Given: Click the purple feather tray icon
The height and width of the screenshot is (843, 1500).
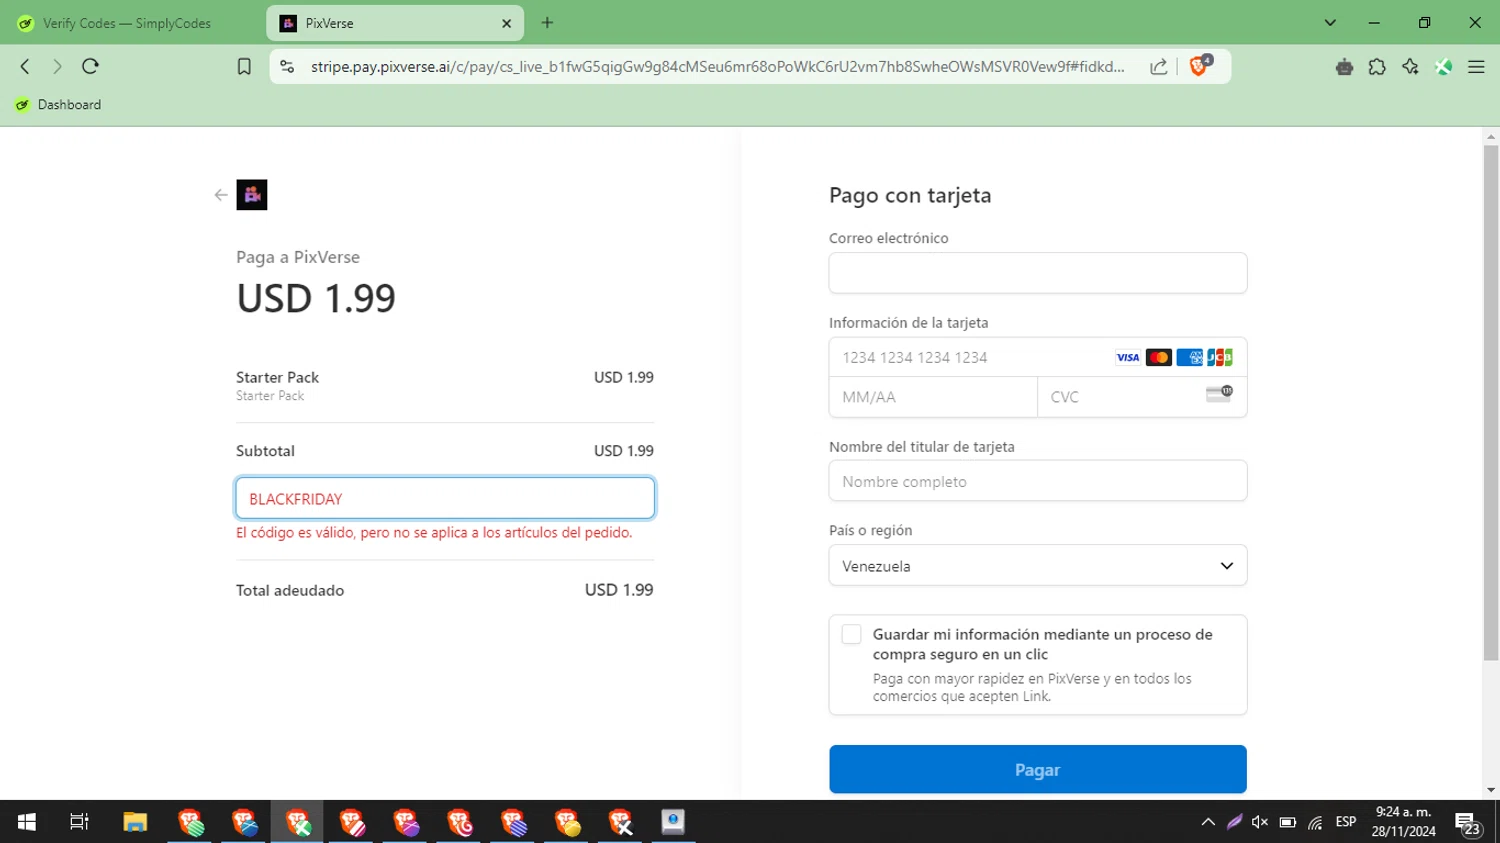Looking at the screenshot, I should (1234, 822).
